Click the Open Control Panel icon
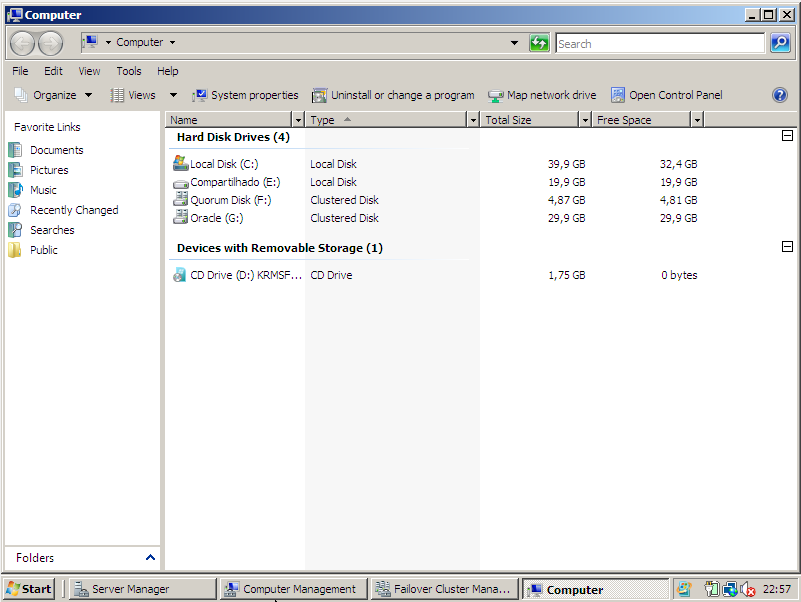The width and height of the screenshot is (801, 602). point(618,95)
